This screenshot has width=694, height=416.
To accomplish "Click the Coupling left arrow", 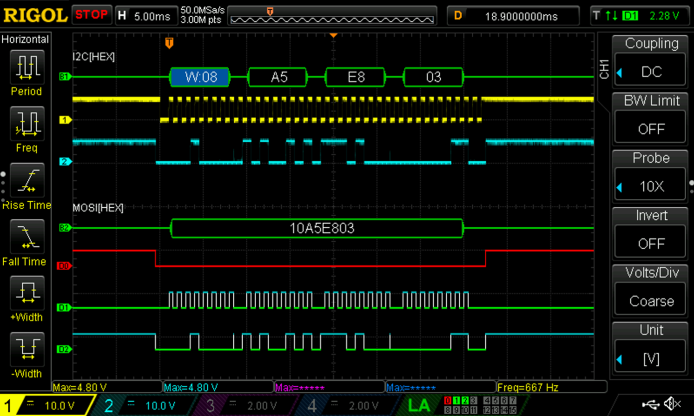I will pos(620,73).
